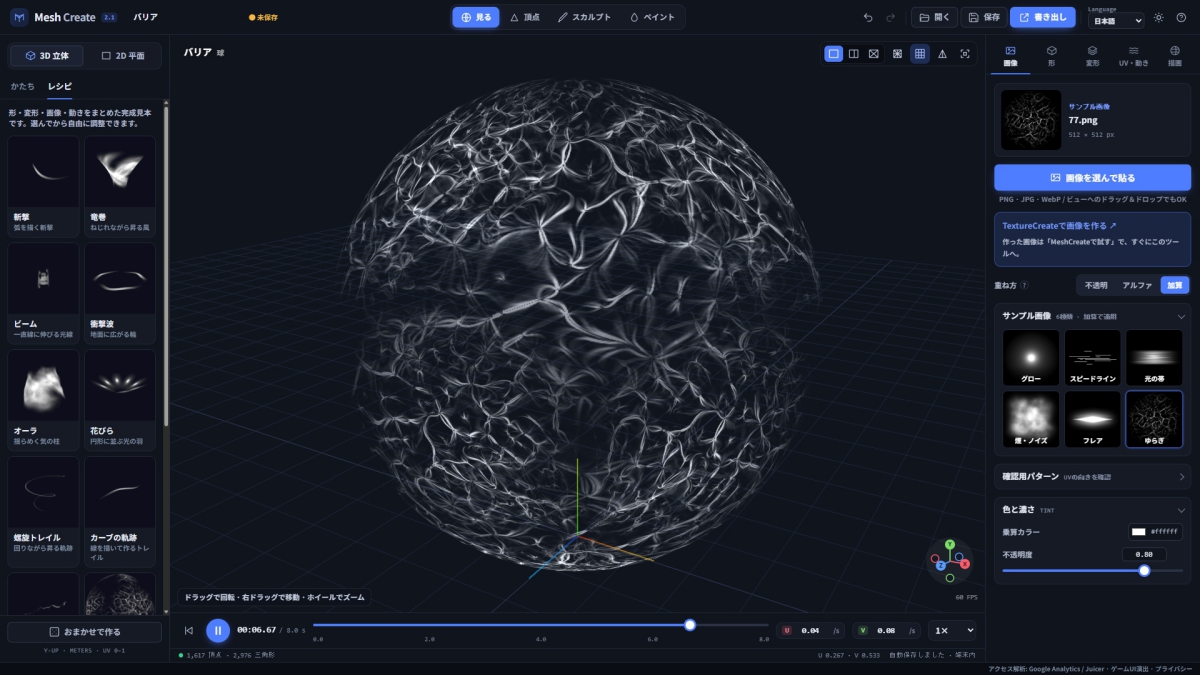Open the help question mark icon
Viewport: 1200px width, 675px height.
click(1181, 17)
